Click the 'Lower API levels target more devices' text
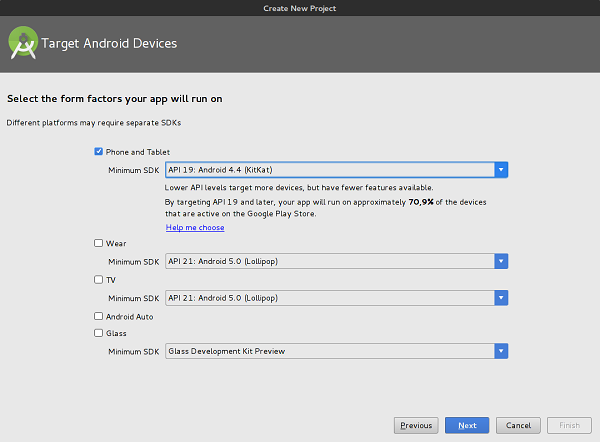This screenshot has width=600, height=442. (299, 188)
